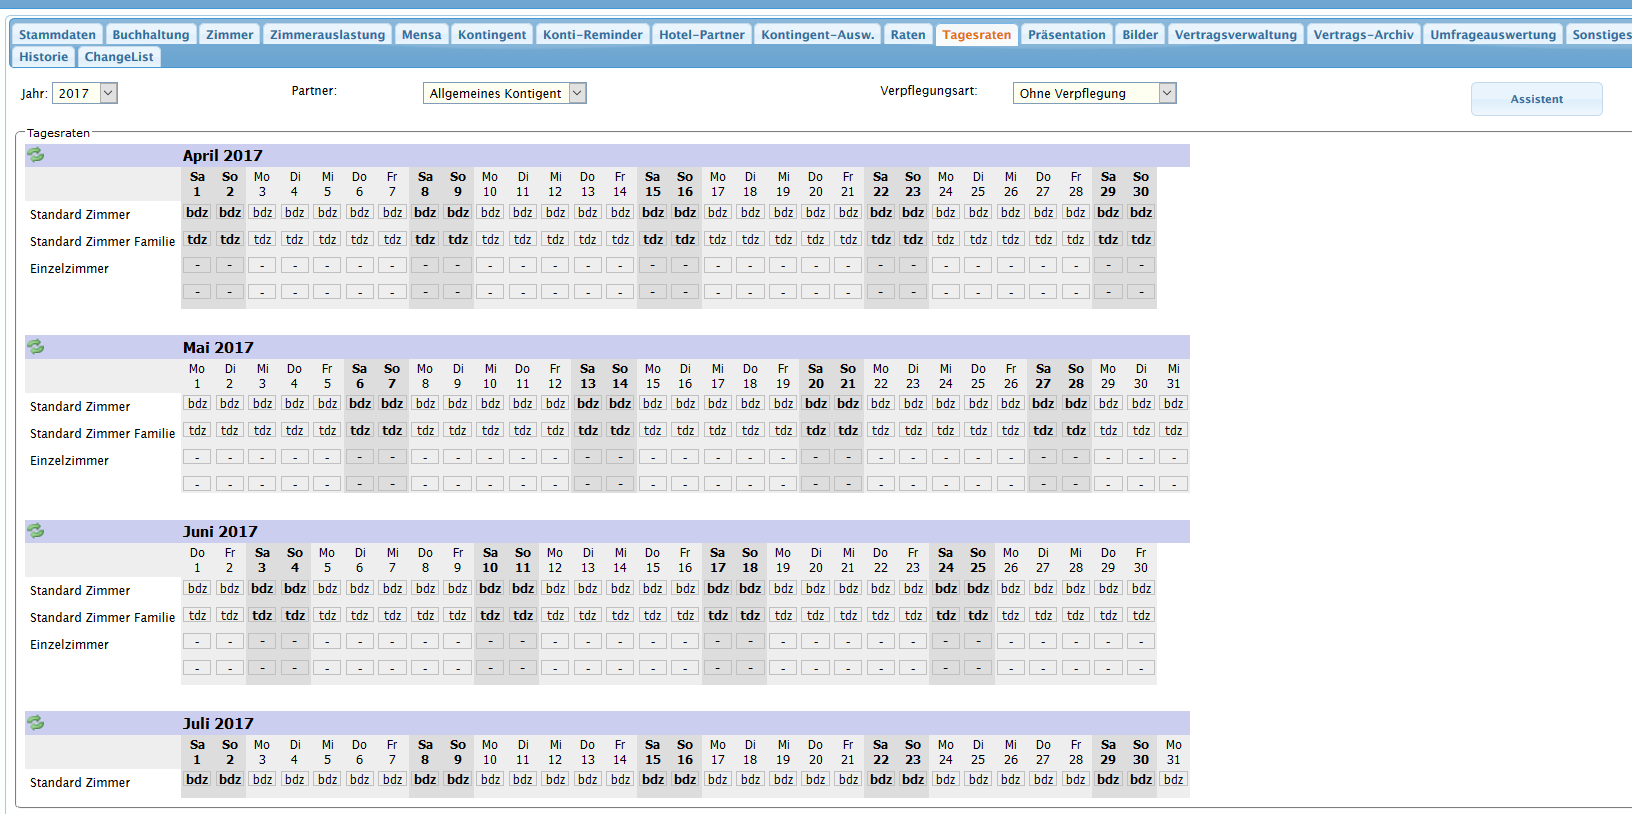Open the Konti-Reminder tab
Viewport: 1632px width, 814px height.
click(x=592, y=35)
